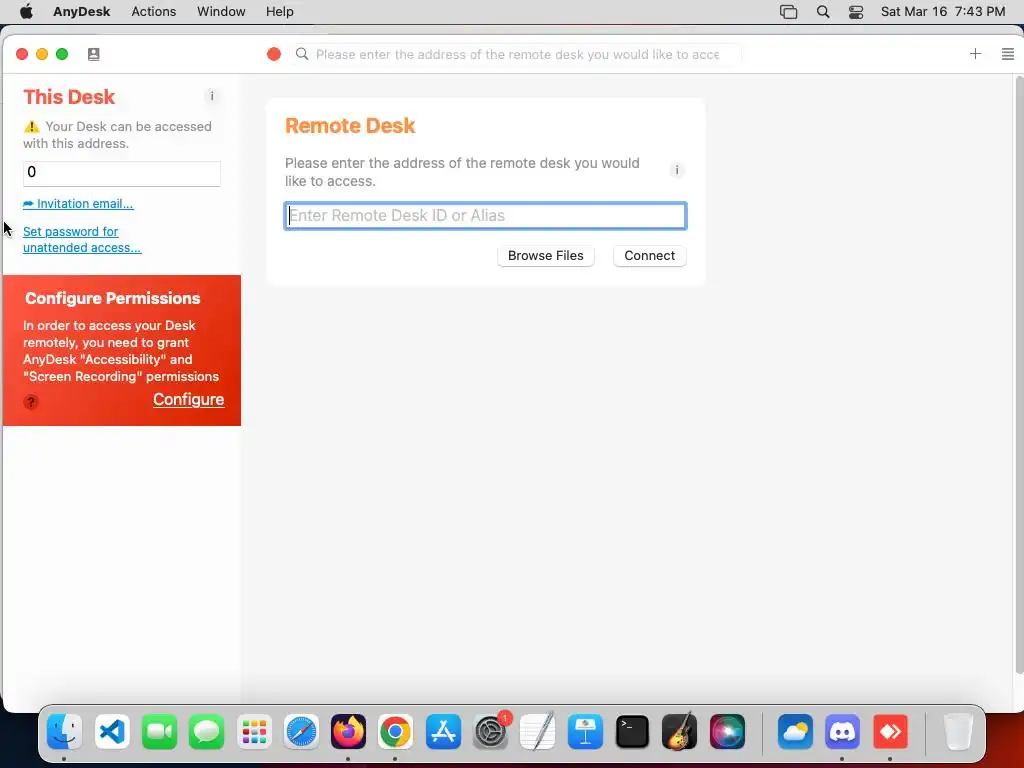
Task: Click the question mark help icon in the permissions panel
Action: click(31, 402)
